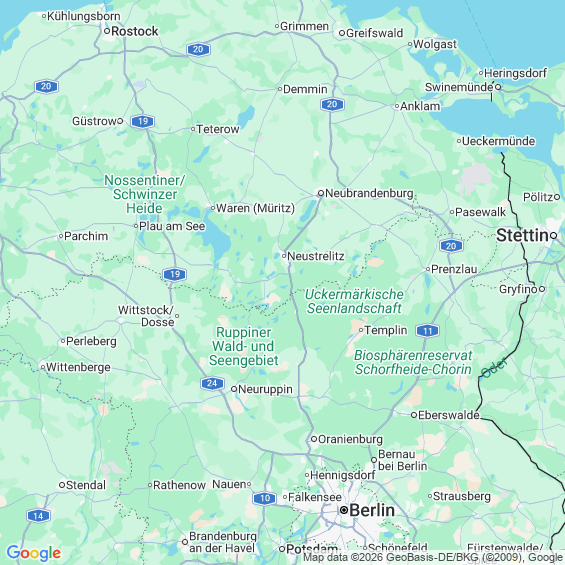
Task: Click the Google logo in the corner
Action: 34,553
